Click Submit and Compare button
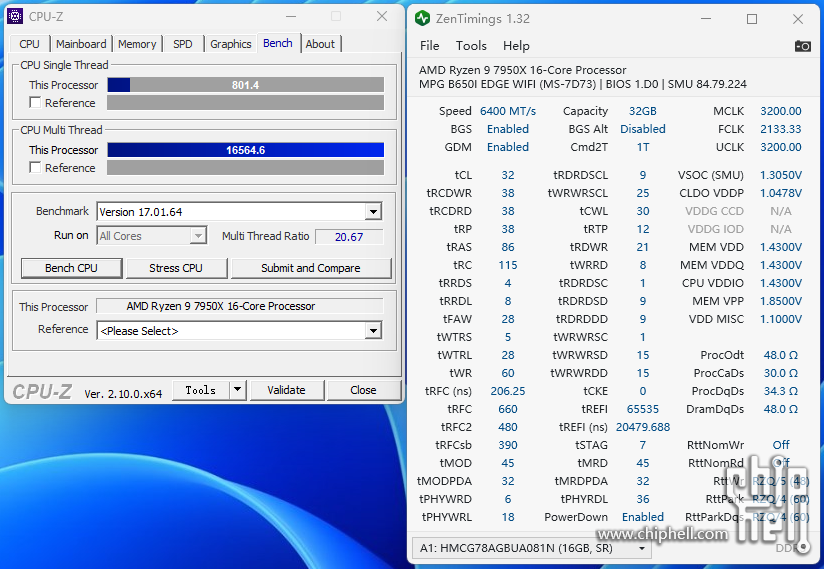Image resolution: width=824 pixels, height=569 pixels. pos(311,268)
